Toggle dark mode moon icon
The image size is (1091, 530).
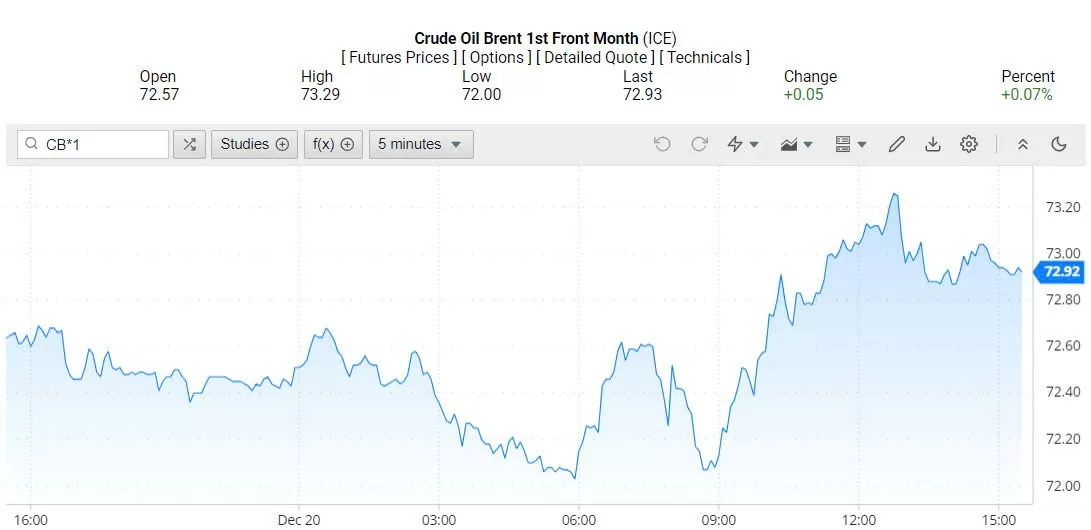pos(1058,144)
